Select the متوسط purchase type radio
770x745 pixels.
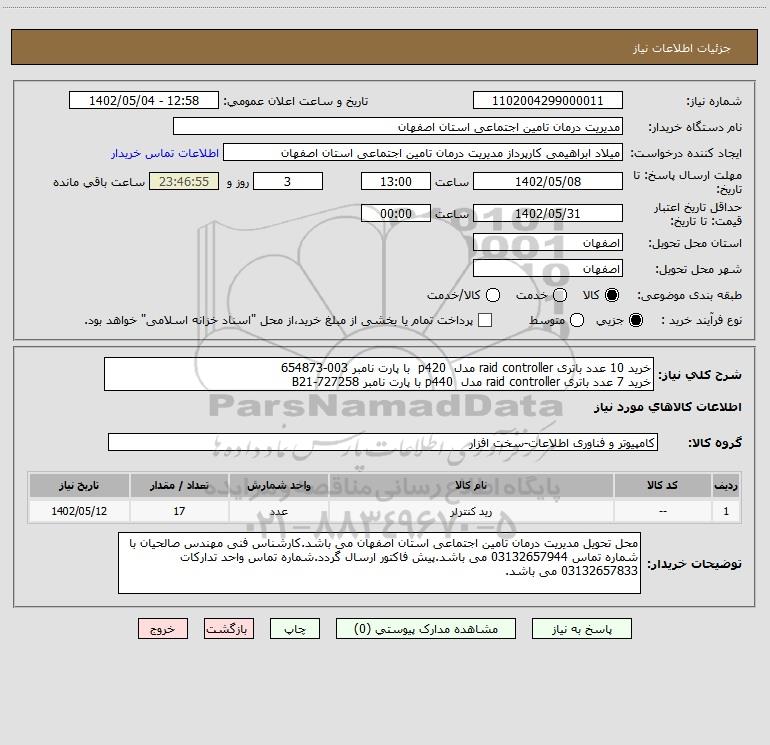point(577,320)
